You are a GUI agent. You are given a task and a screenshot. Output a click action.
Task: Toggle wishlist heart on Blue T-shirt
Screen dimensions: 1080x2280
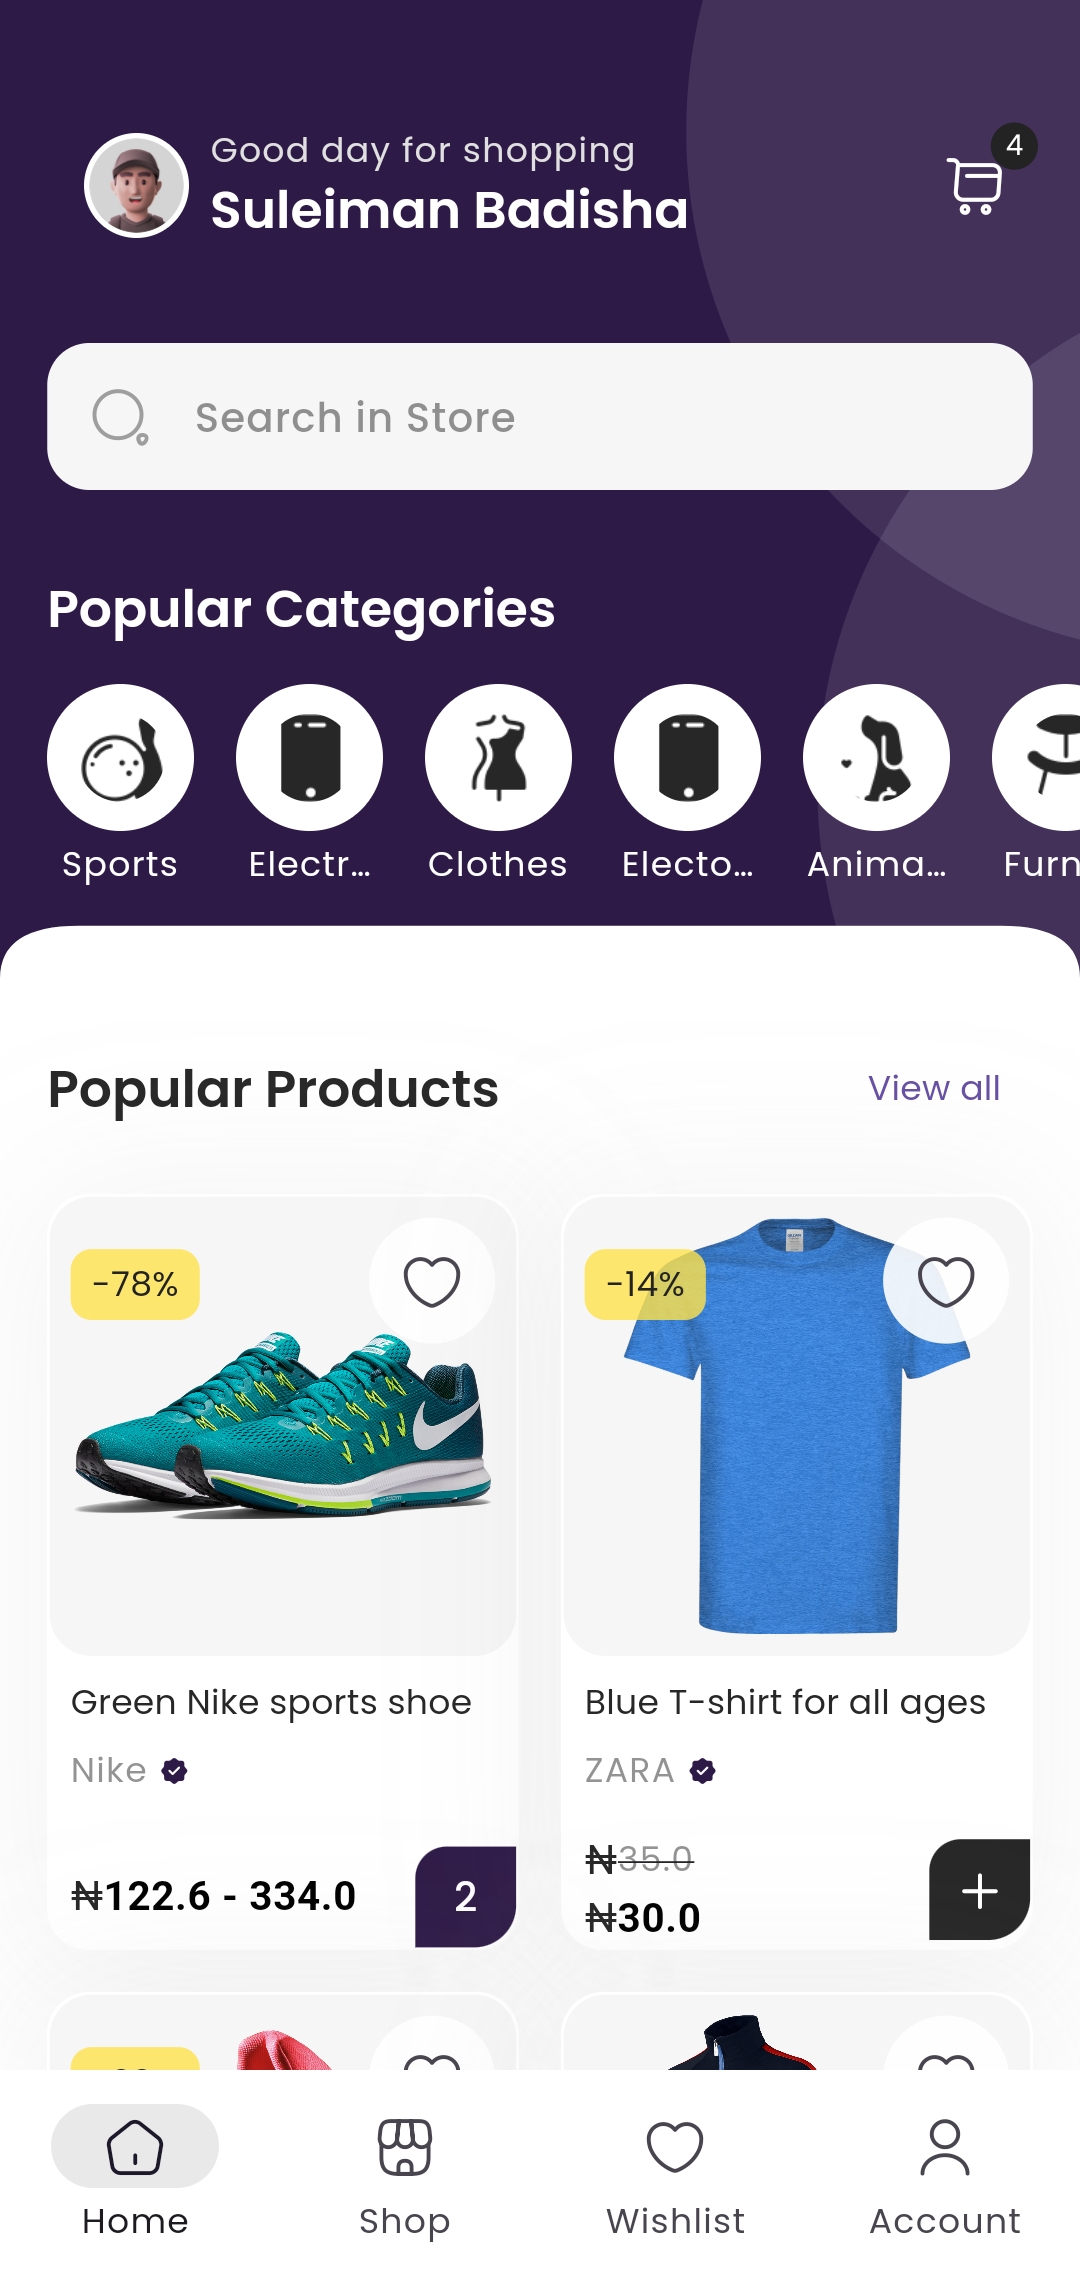pyautogui.click(x=945, y=1281)
